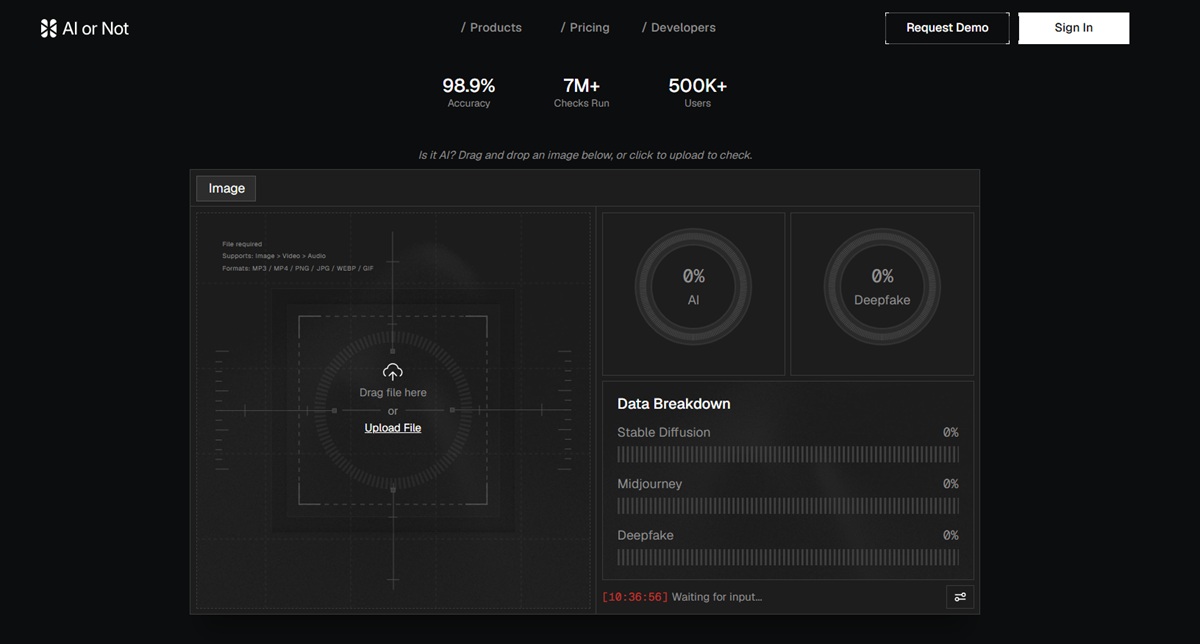Open the settings sliders icon
Viewport: 1200px width, 644px height.
(x=960, y=597)
